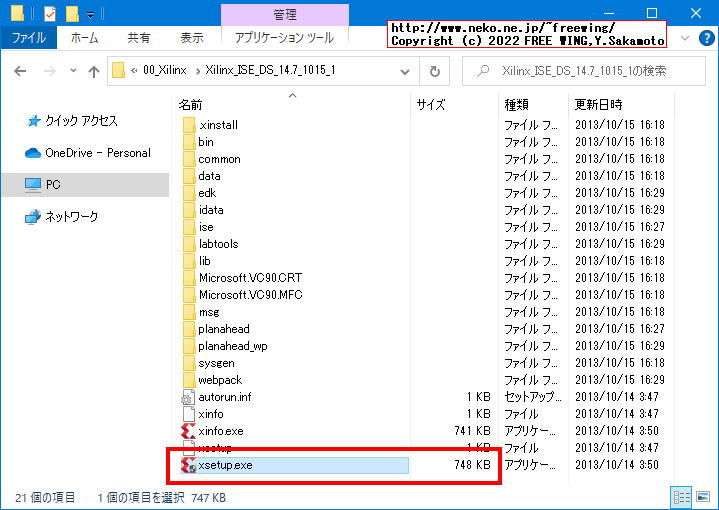The image size is (719, 510).
Task: Select ネットワーク in the navigation pane
Action: 61,216
